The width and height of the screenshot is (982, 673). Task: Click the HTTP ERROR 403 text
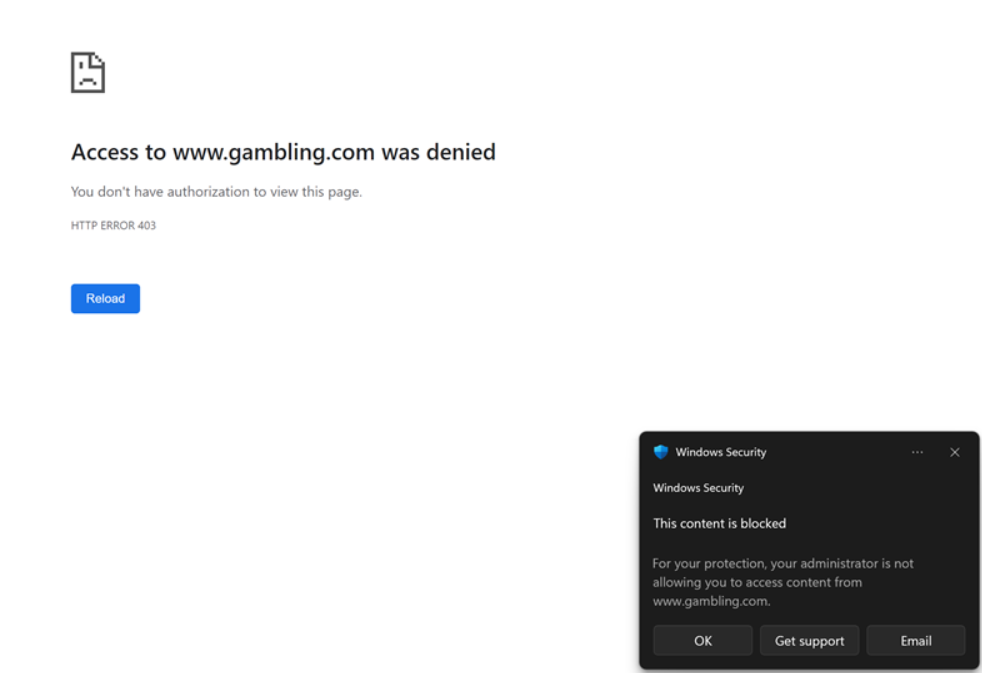coord(113,226)
